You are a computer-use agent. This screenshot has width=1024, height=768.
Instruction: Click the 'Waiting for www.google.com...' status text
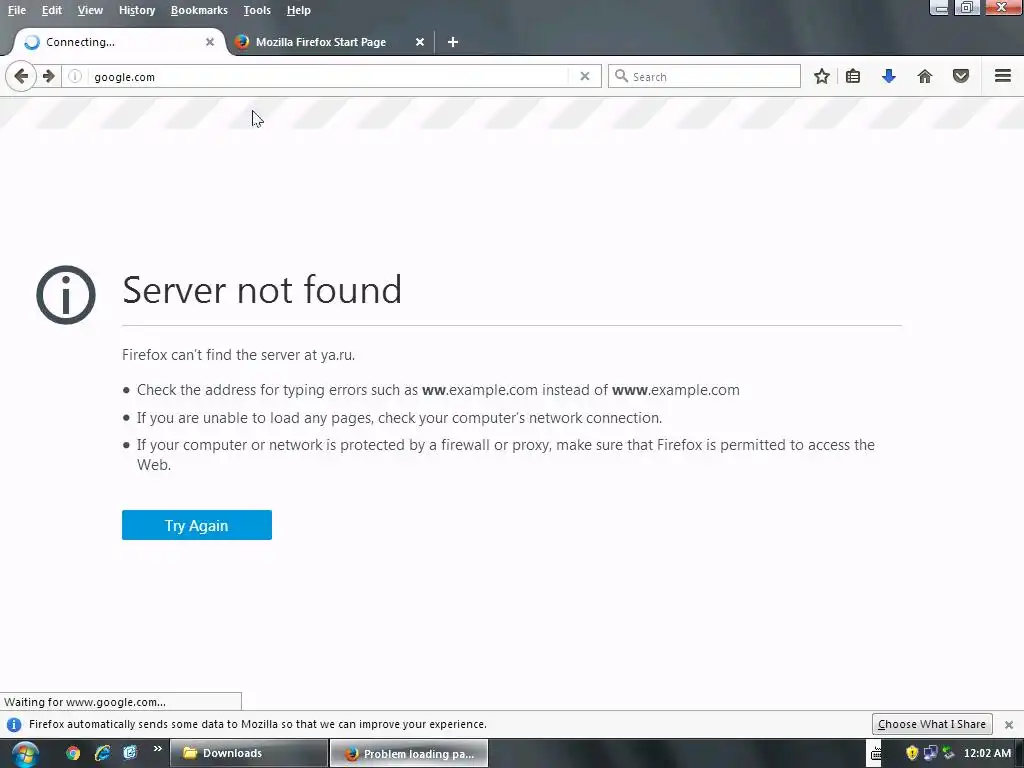(x=85, y=702)
